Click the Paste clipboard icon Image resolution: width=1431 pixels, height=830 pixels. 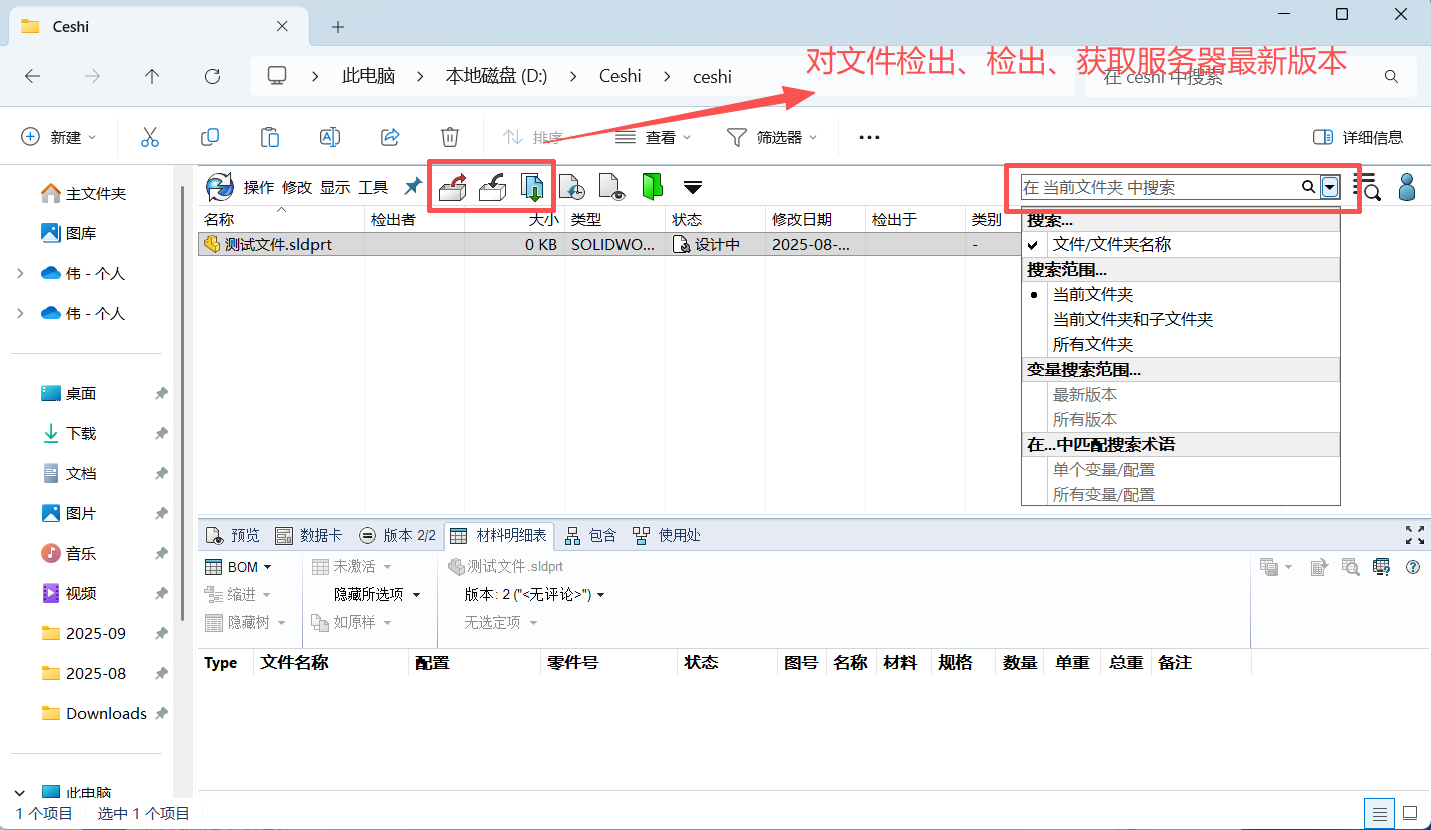click(270, 137)
